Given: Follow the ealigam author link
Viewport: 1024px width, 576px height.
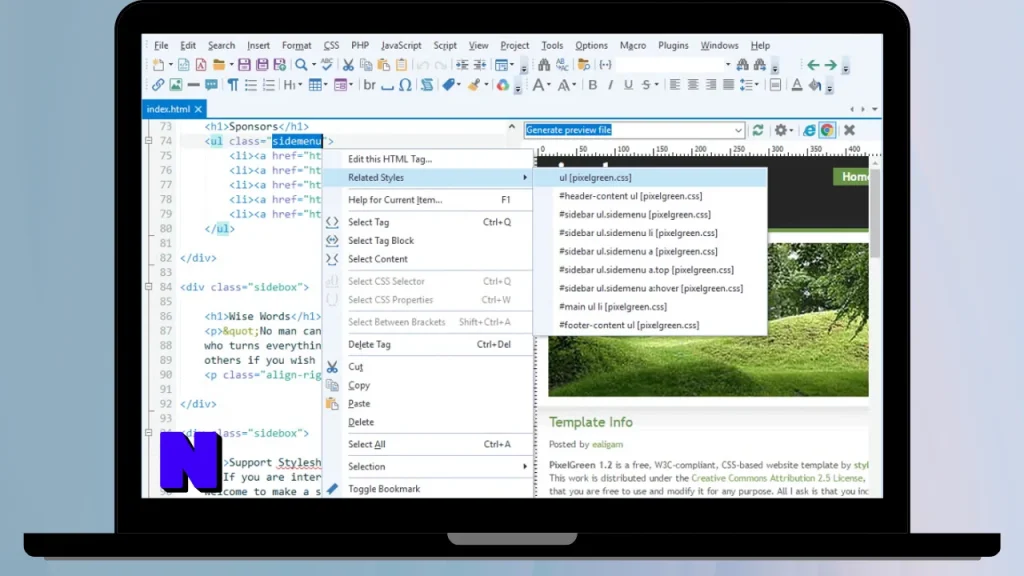Looking at the screenshot, I should (x=607, y=444).
